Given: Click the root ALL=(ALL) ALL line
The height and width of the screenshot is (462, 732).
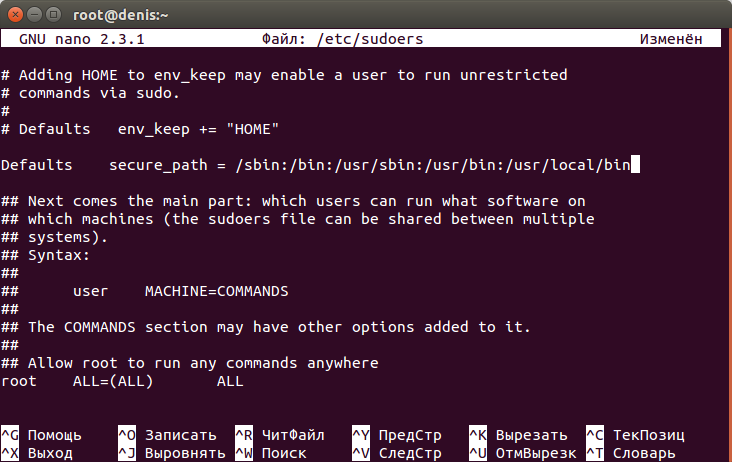Looking at the screenshot, I should pos(122,381).
